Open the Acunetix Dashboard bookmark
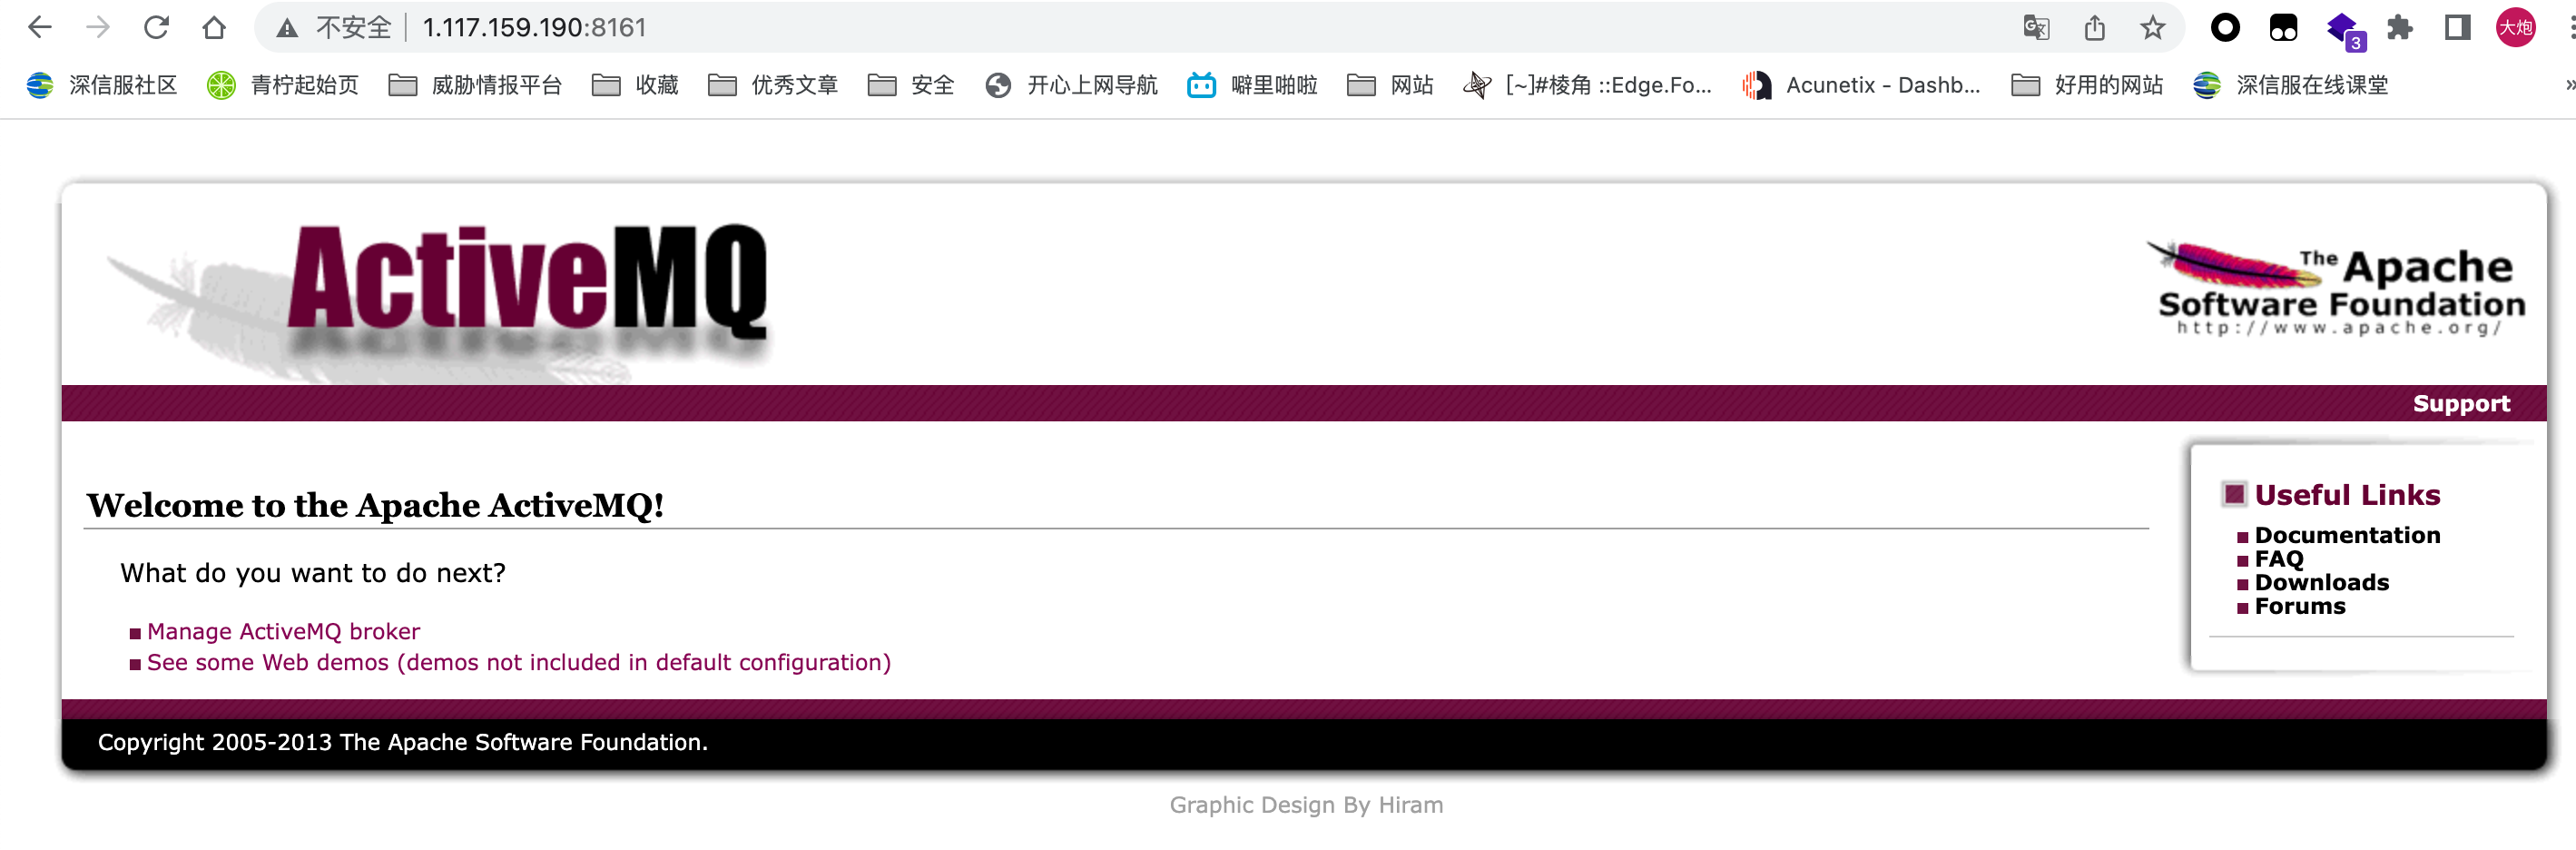The height and width of the screenshot is (850, 2576). coord(1861,85)
